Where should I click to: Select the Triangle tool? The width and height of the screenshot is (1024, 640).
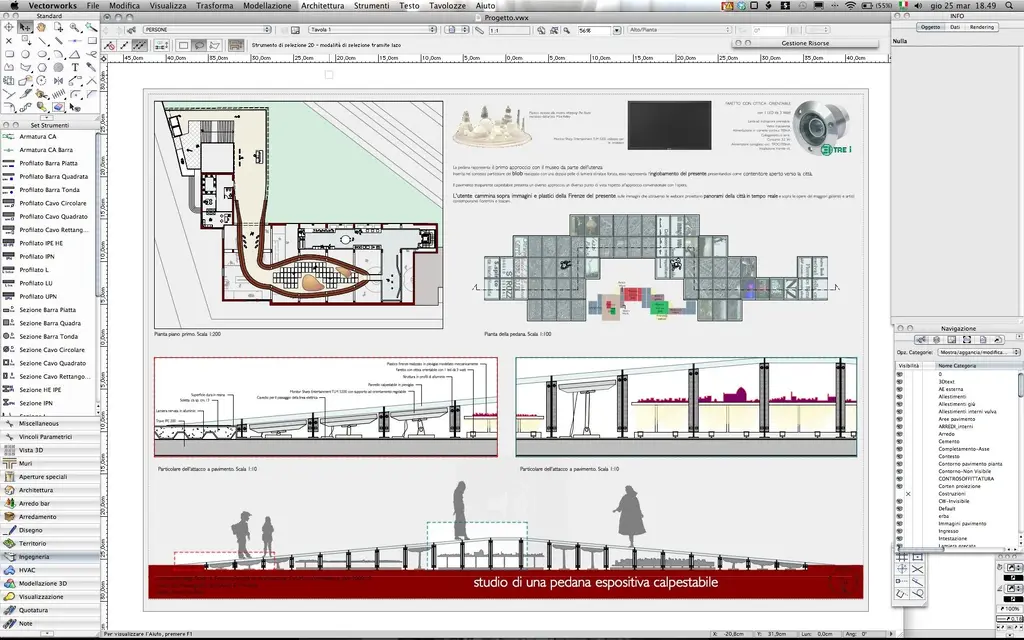point(75,54)
